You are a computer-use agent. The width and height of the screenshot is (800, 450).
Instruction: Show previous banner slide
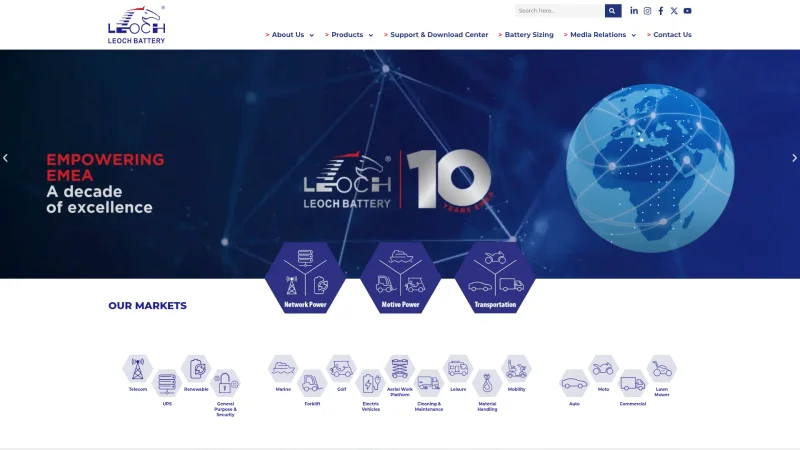point(6,158)
